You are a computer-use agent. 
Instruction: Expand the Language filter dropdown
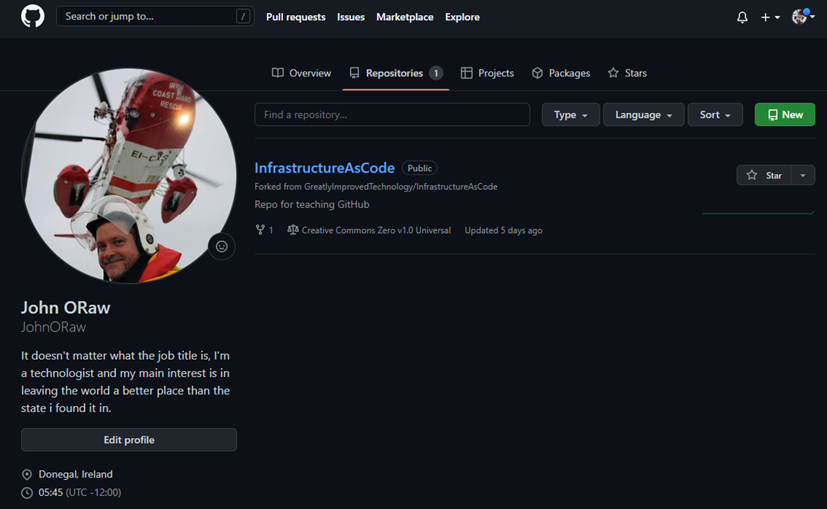point(643,114)
